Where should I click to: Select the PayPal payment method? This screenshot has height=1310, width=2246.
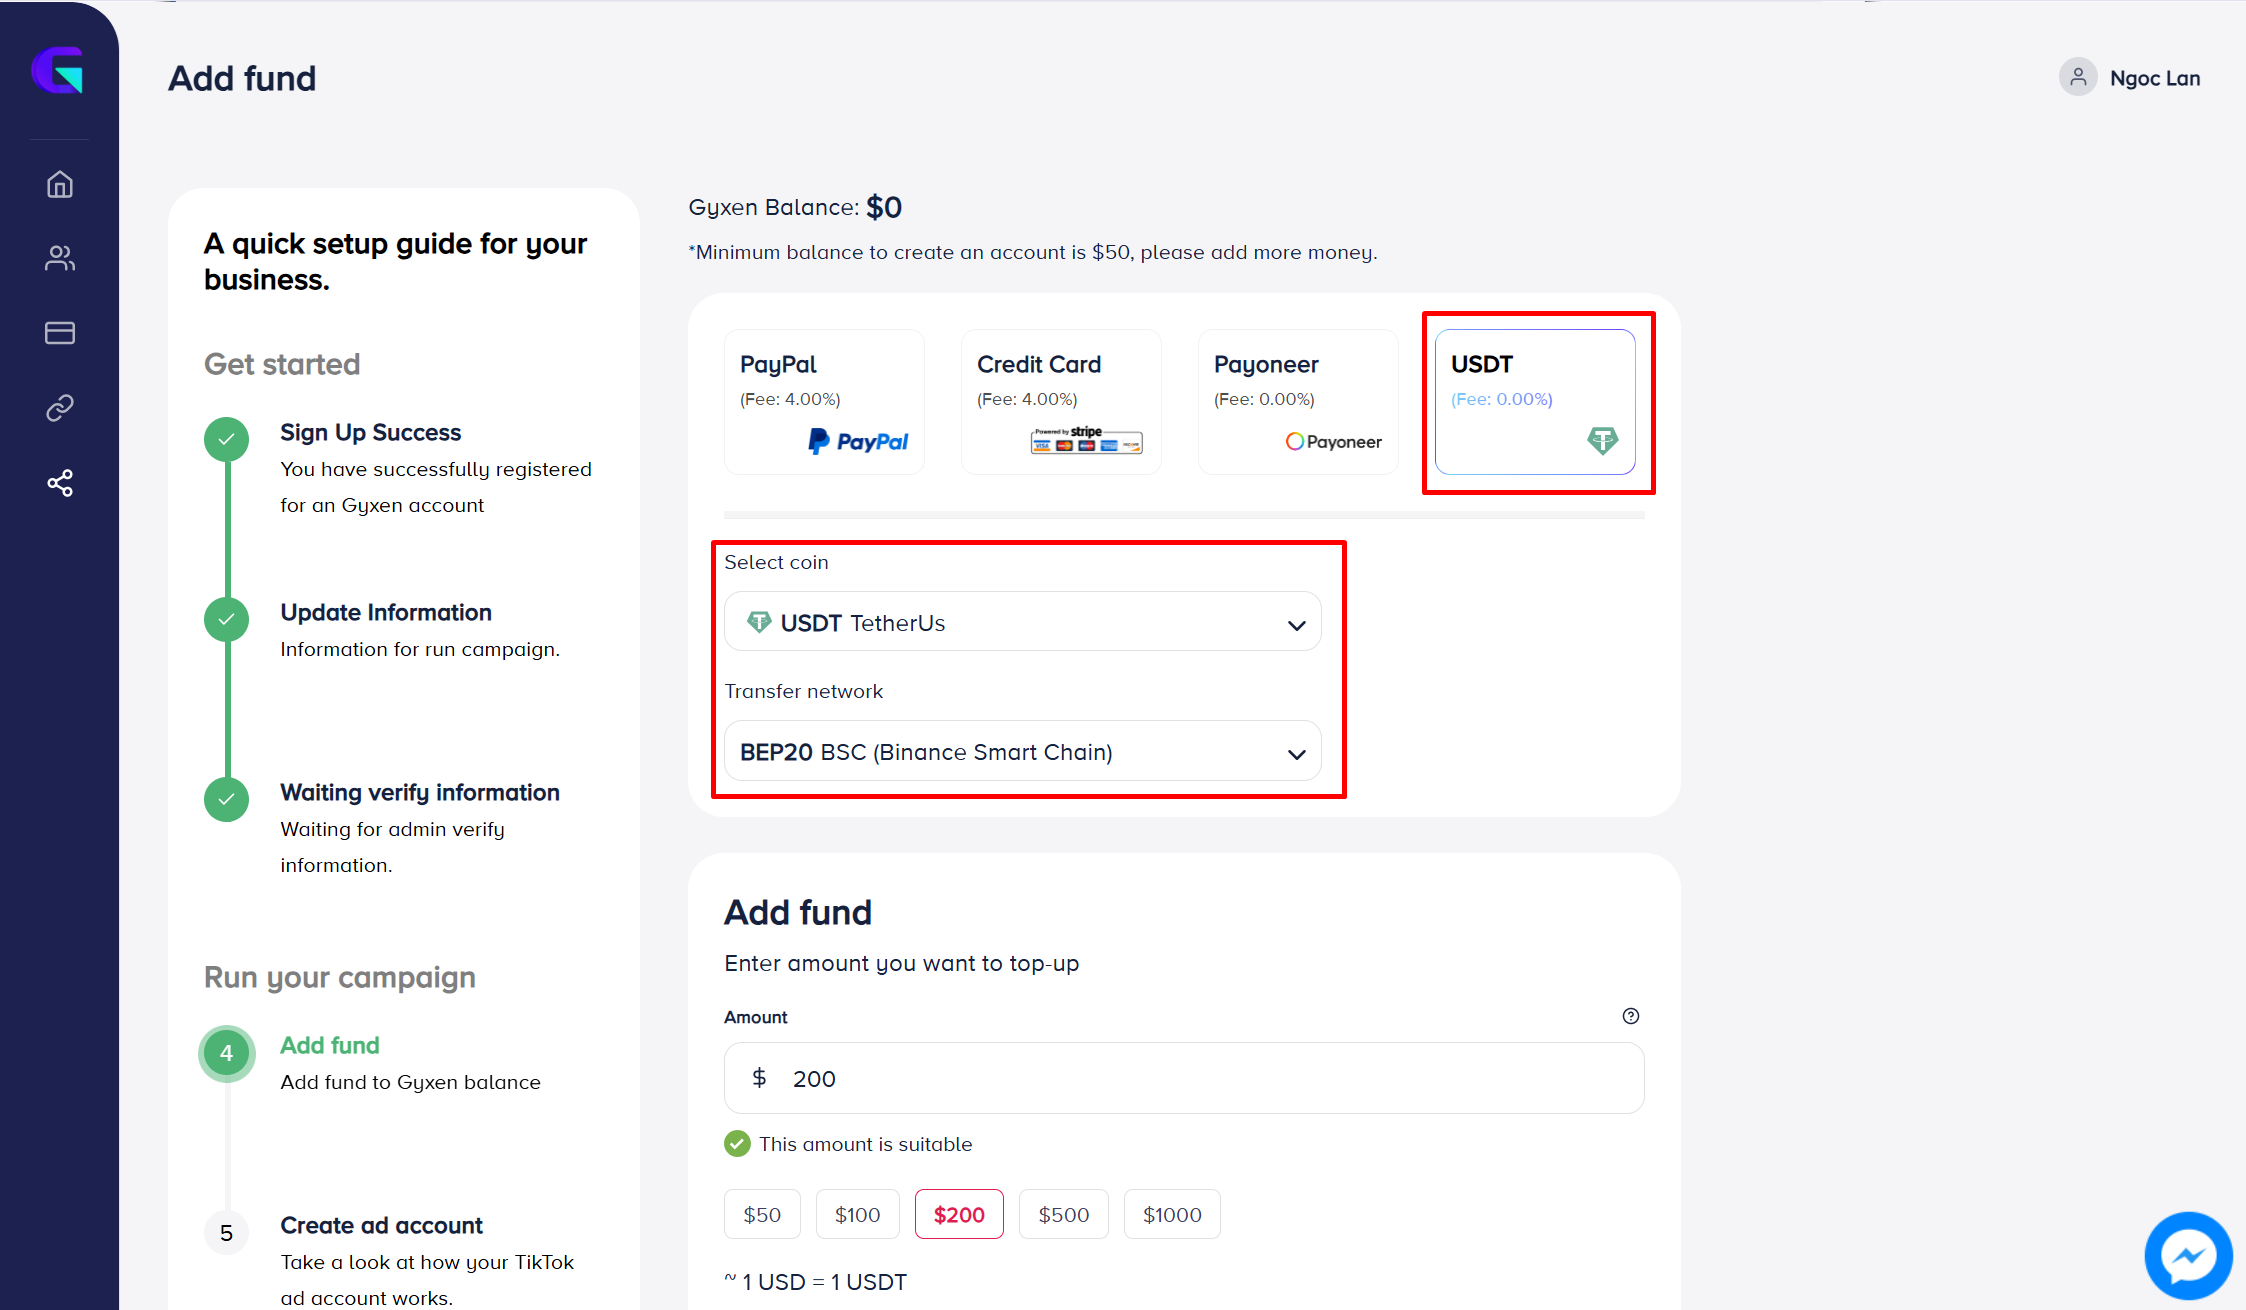click(824, 401)
